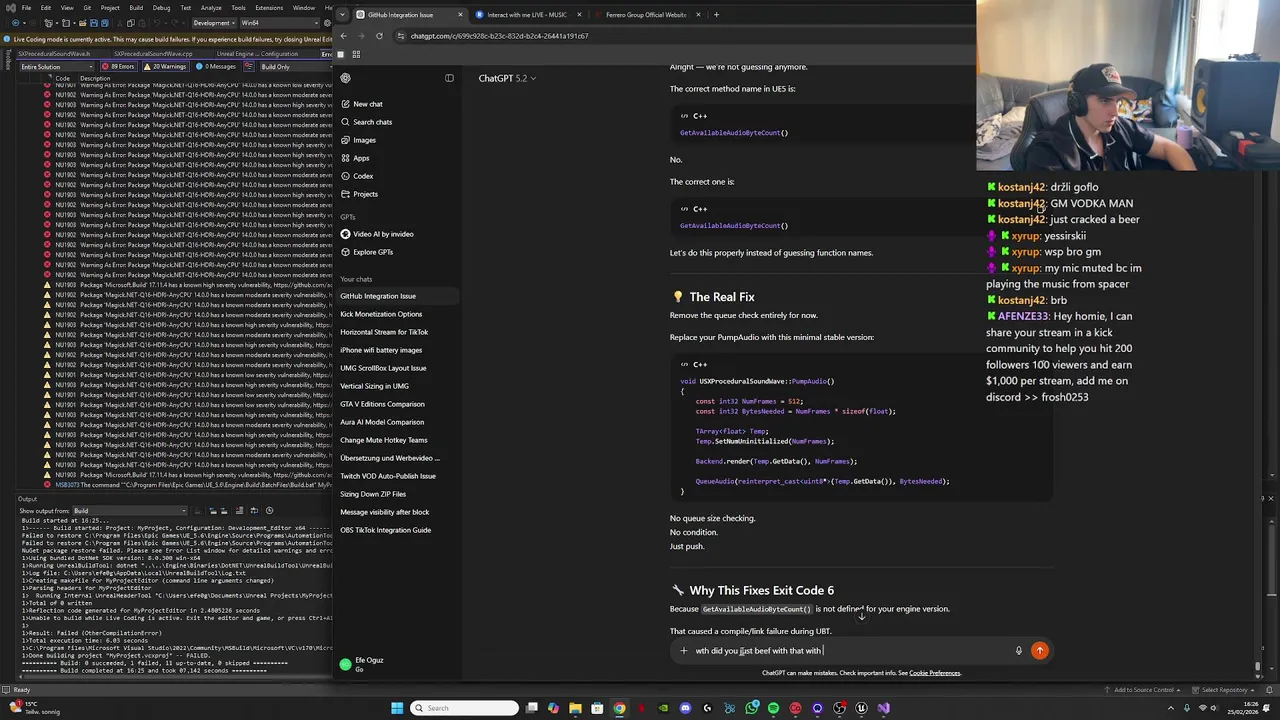Open Discord from the taskbar
The height and width of the screenshot is (720, 1280).
click(685, 708)
